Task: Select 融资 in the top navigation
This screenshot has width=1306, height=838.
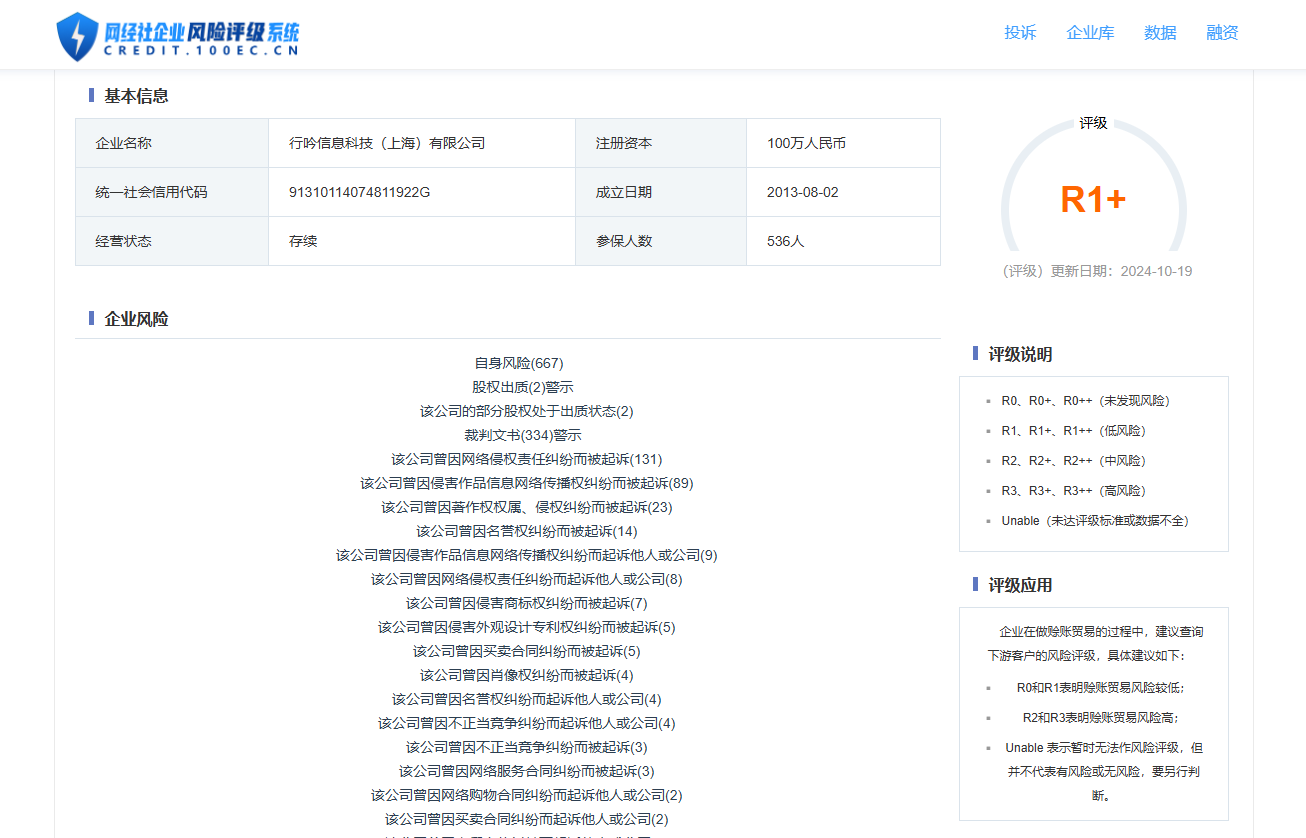Action: tap(1222, 33)
